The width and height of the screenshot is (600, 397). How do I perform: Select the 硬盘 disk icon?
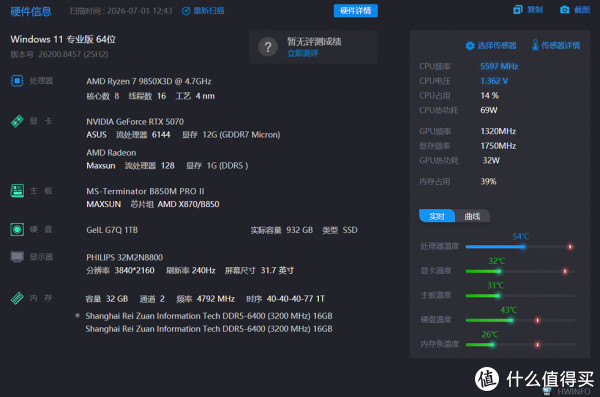(17, 229)
